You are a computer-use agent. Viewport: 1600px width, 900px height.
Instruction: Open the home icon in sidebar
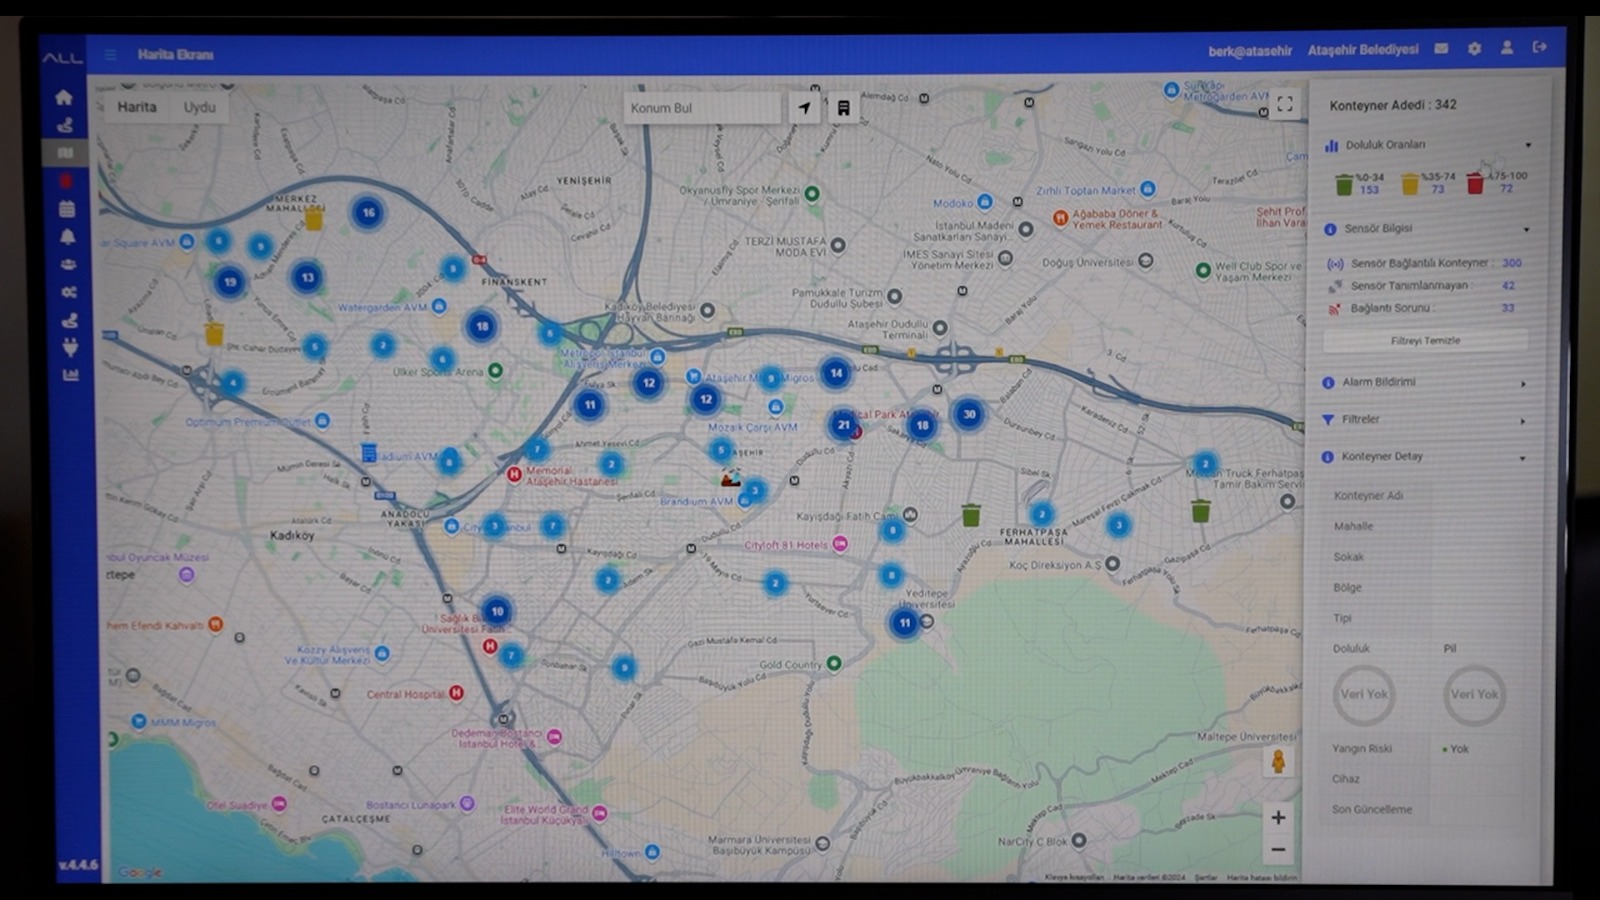(x=64, y=98)
